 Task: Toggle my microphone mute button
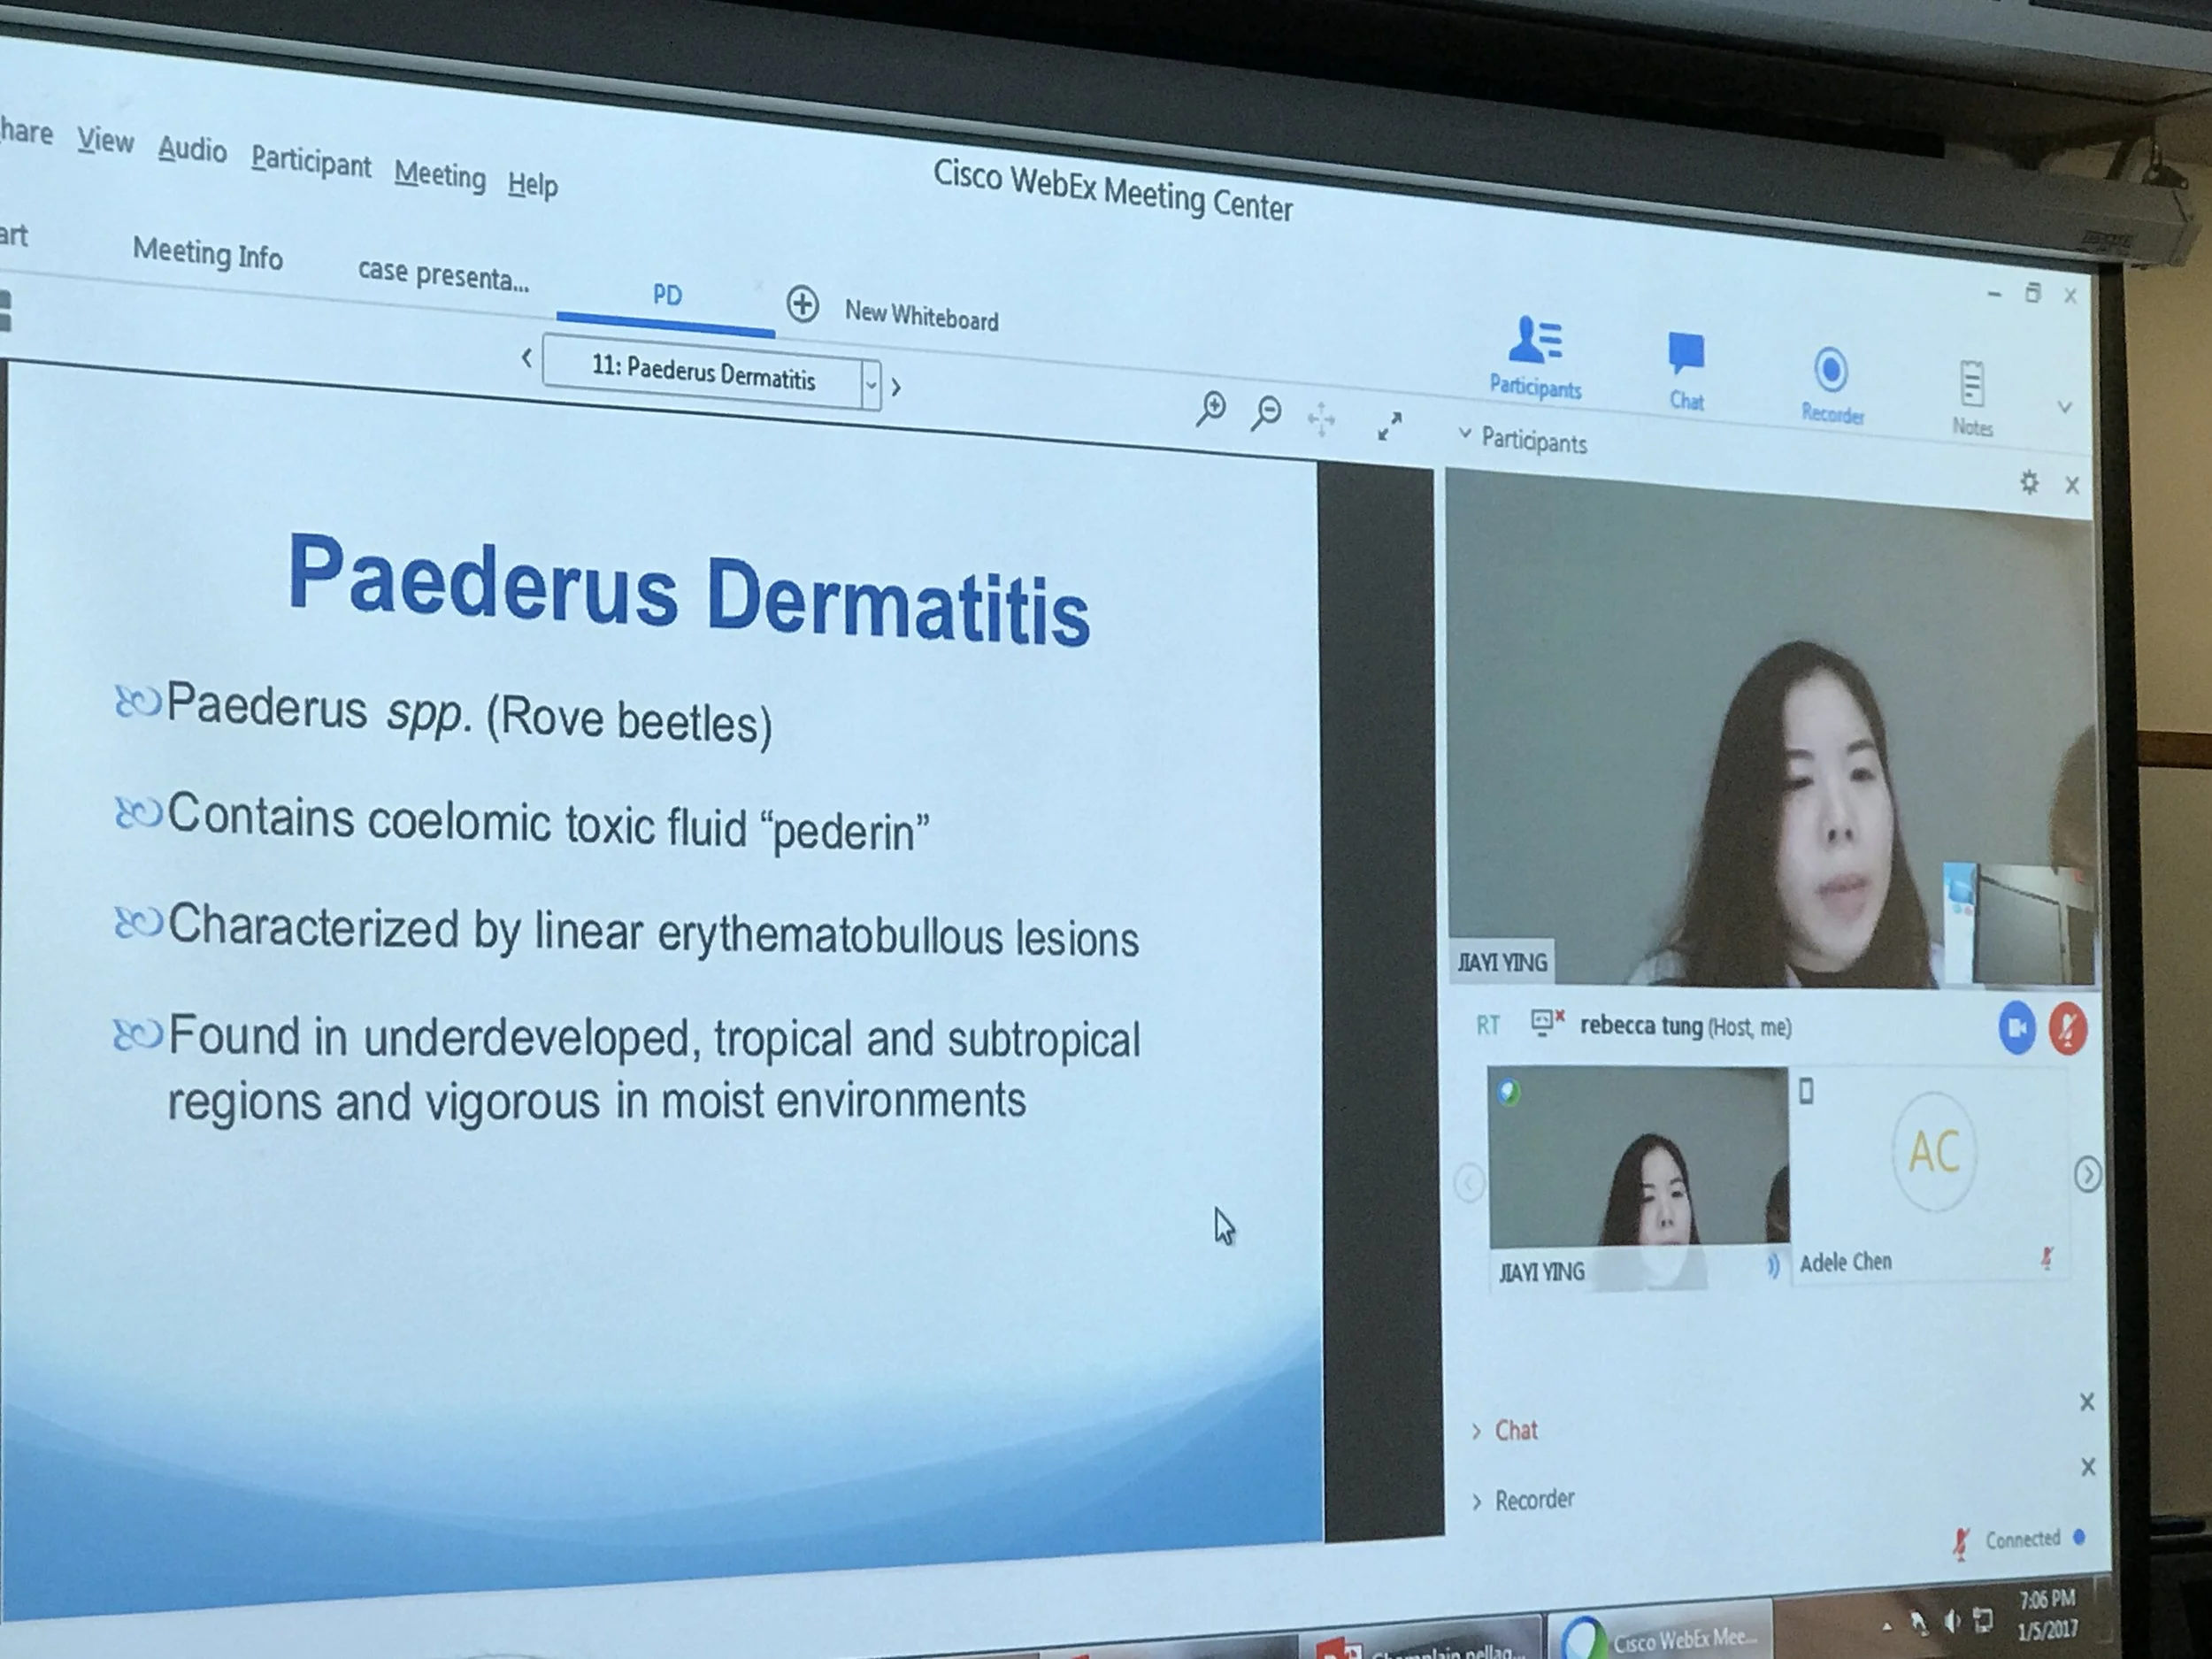pyautogui.click(x=2068, y=1029)
